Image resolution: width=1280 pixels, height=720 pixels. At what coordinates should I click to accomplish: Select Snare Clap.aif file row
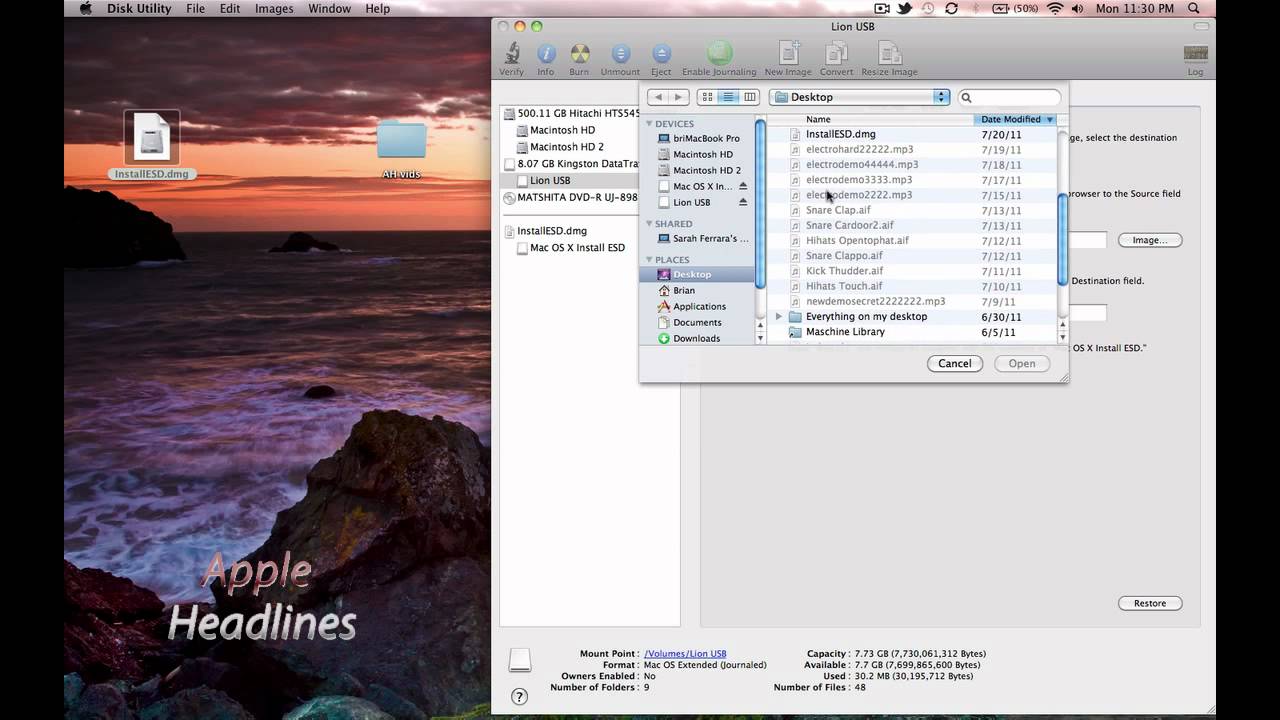pos(911,210)
